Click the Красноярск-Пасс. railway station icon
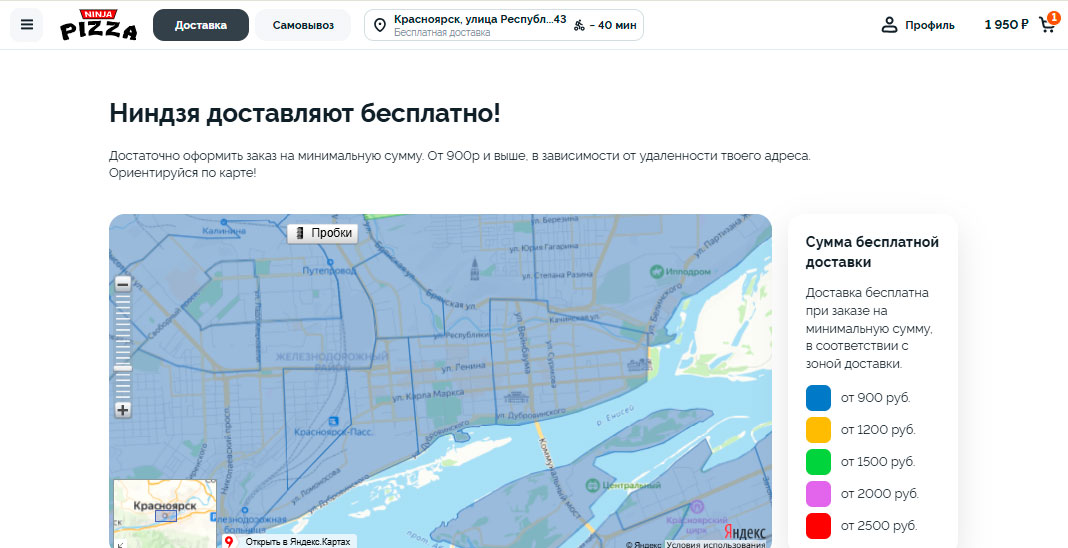Image resolution: width=1068 pixels, height=548 pixels. tap(333, 421)
